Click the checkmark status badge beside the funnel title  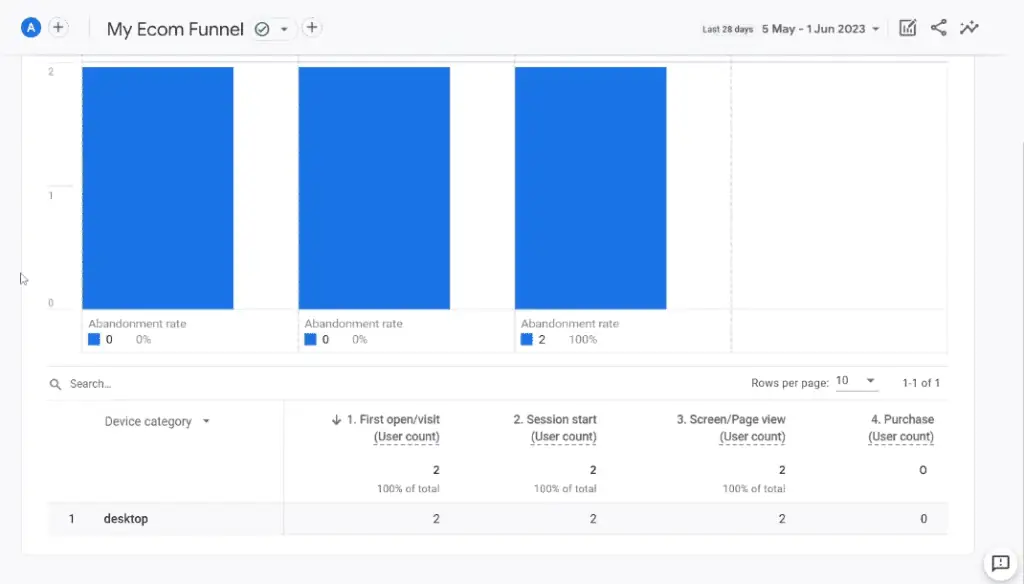(x=263, y=29)
